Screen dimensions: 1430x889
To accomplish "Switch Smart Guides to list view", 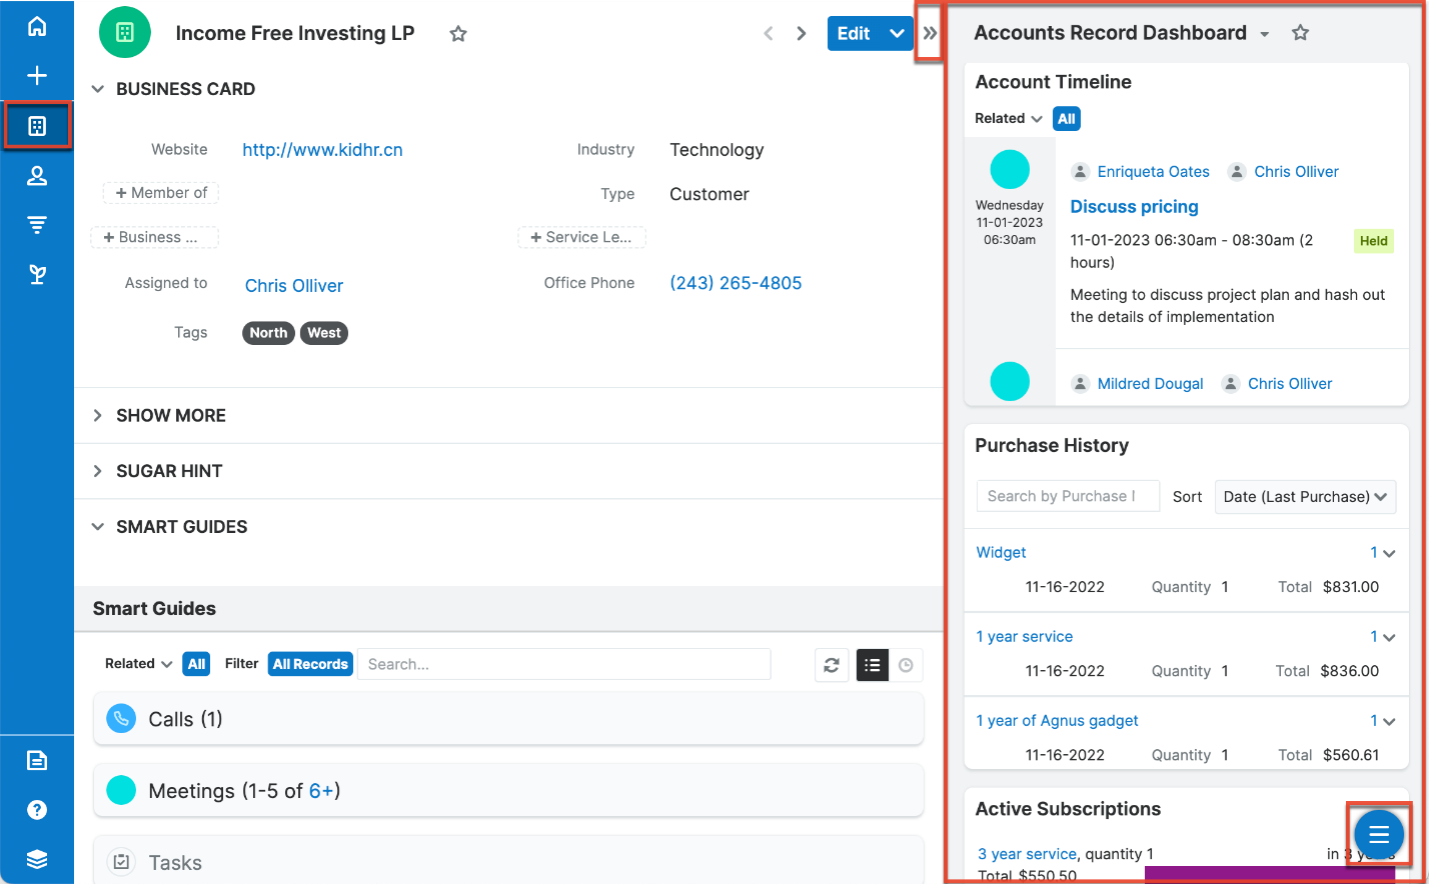I will click(x=872, y=665).
